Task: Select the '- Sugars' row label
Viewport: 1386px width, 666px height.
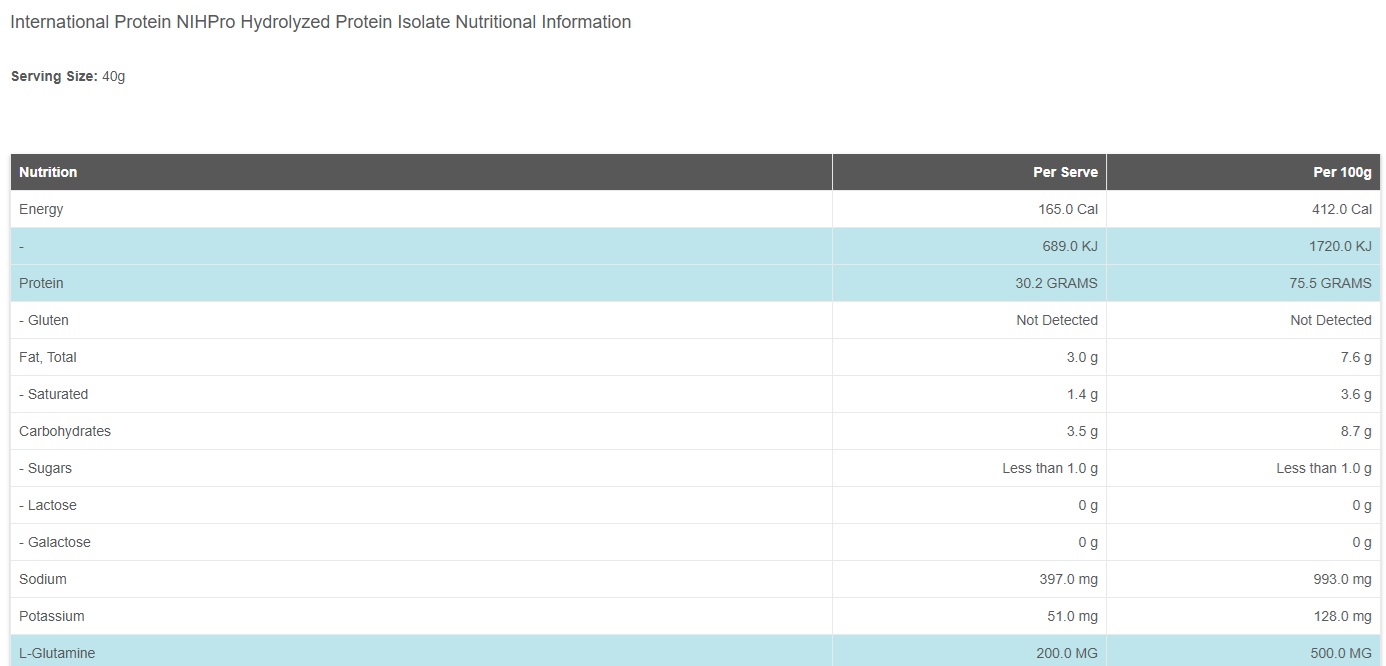Action: 46,468
